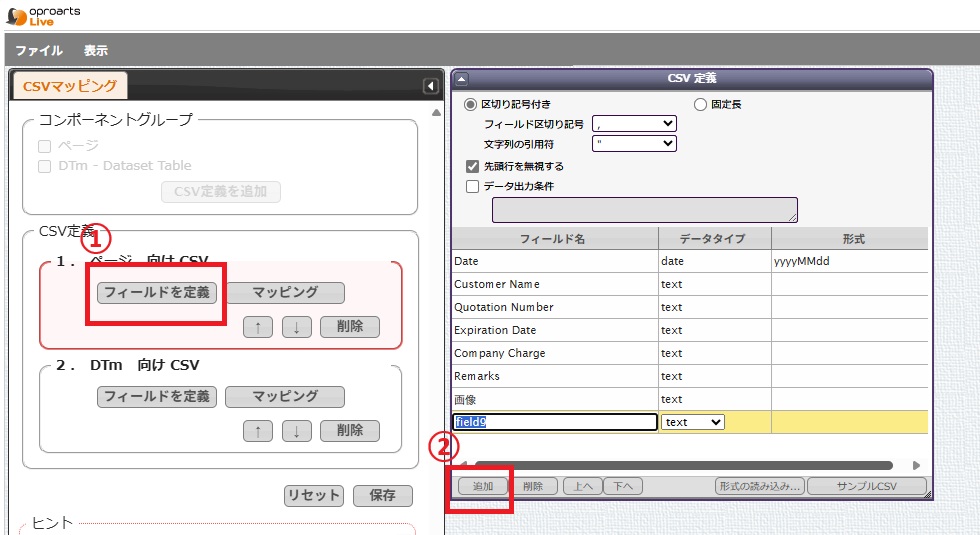Select the 固定長 radio option
The height and width of the screenshot is (535, 980).
[701, 104]
